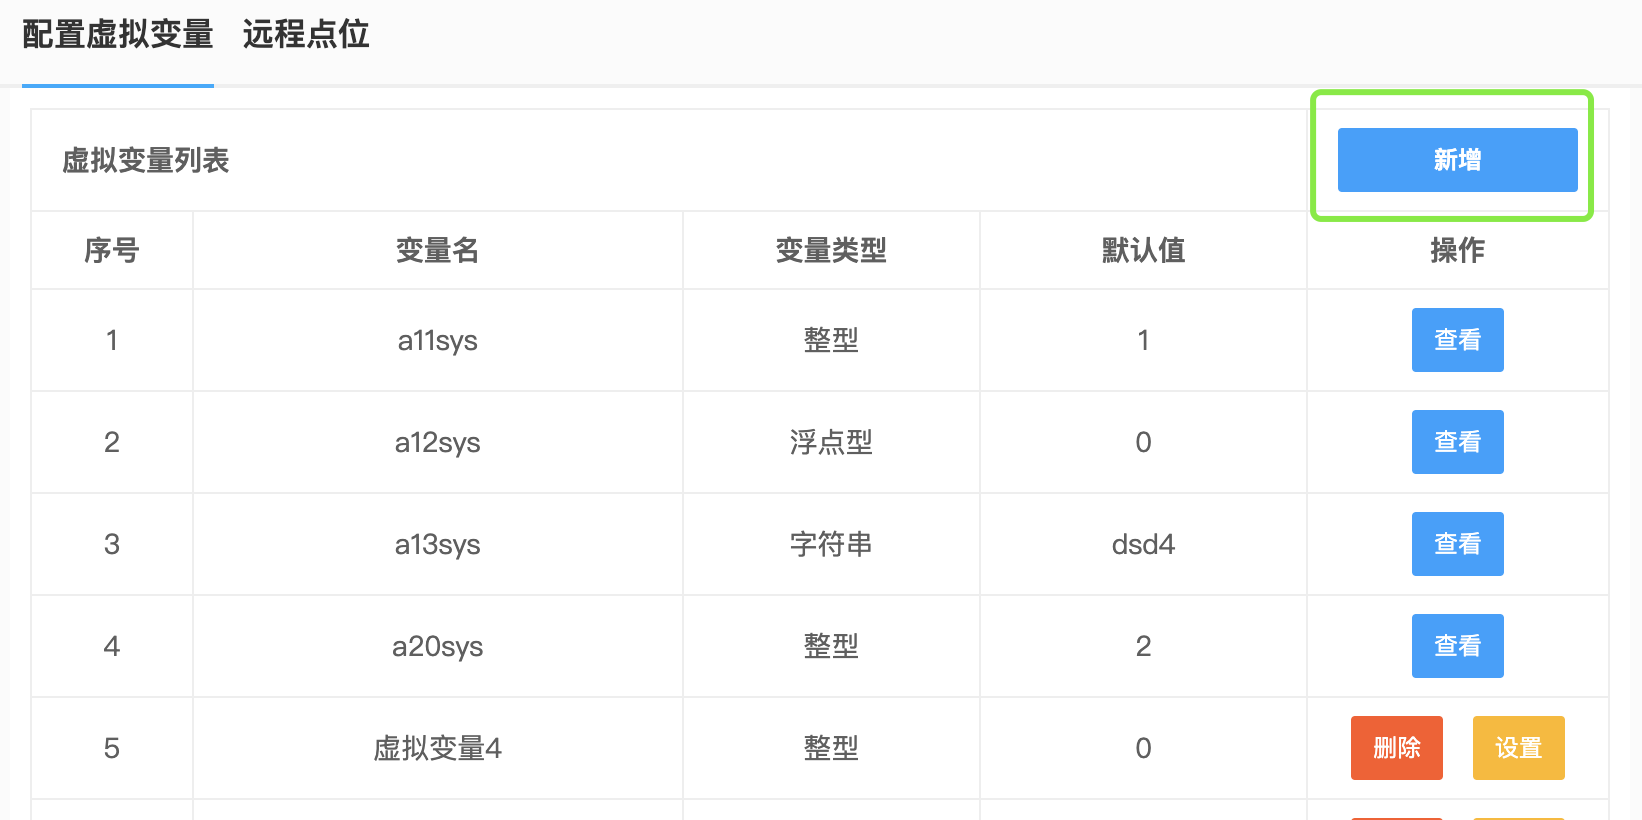
Task: Select the 默认值 column header
Action: click(x=1143, y=250)
